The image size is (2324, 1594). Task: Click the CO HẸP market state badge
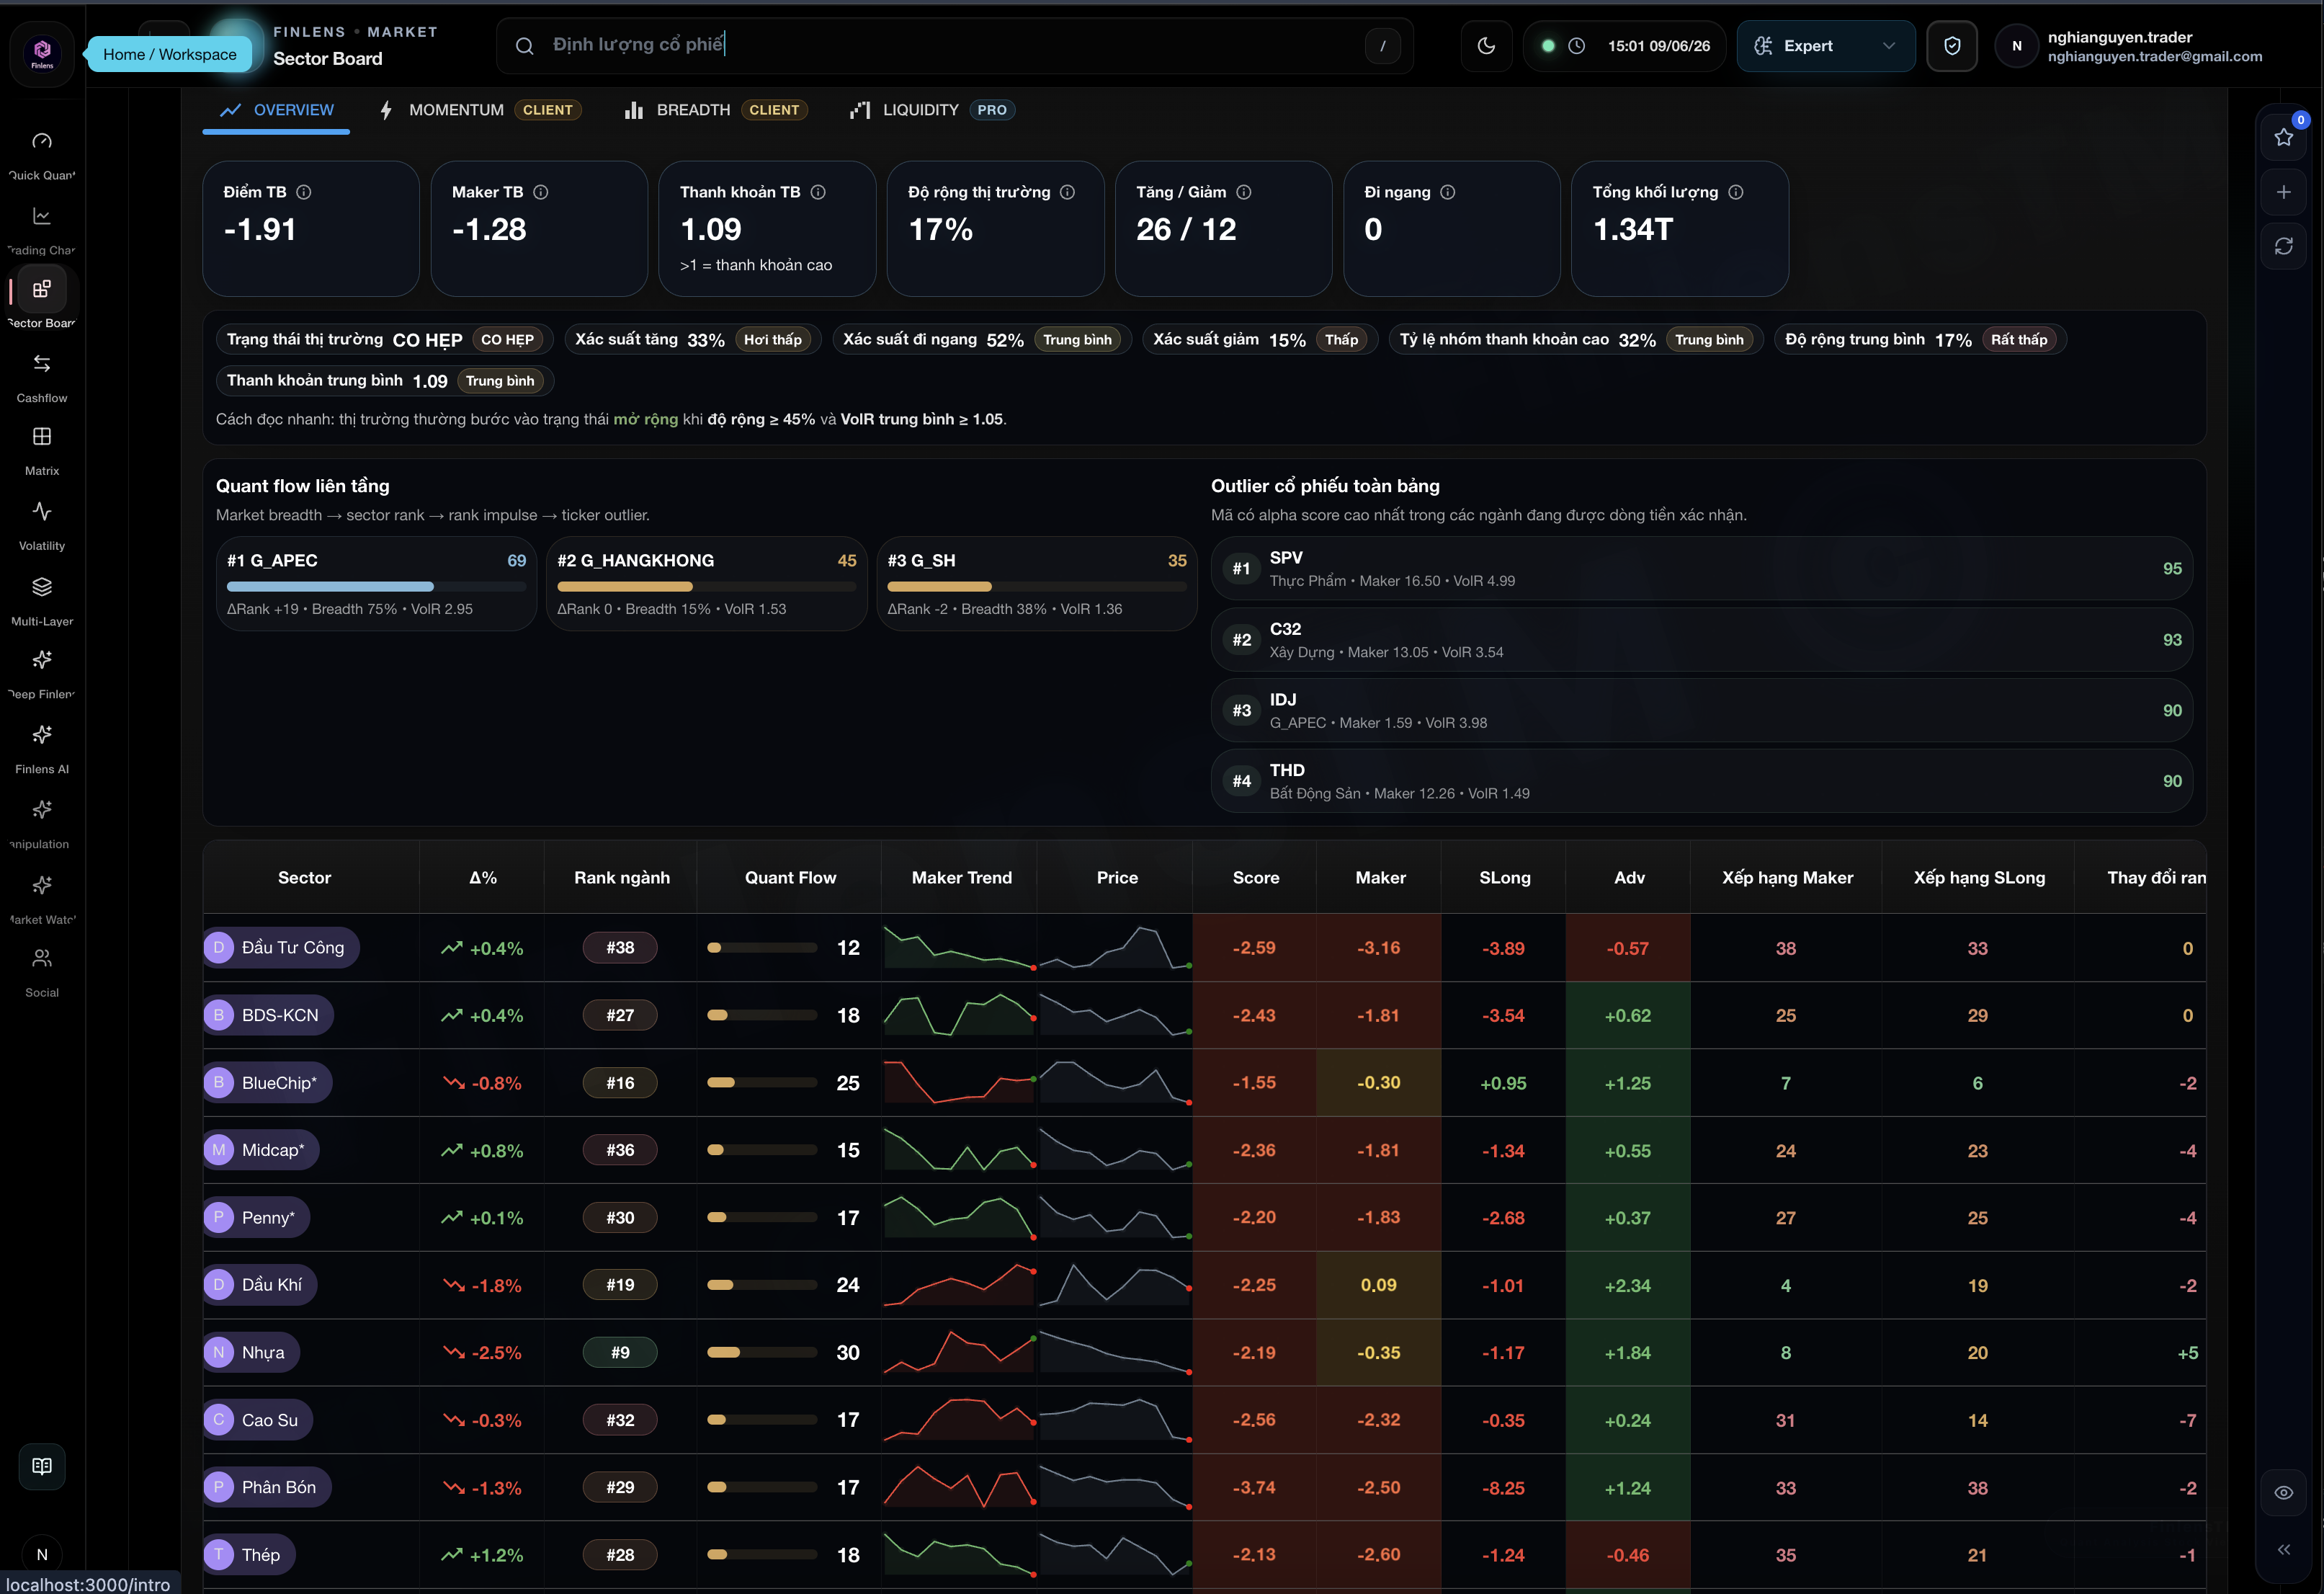coord(507,340)
